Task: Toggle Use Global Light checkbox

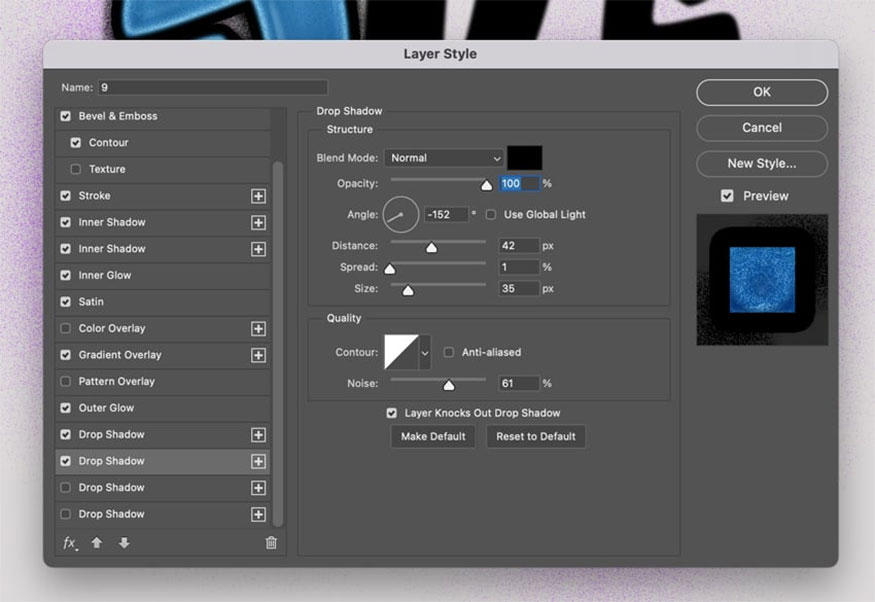Action: coord(491,215)
